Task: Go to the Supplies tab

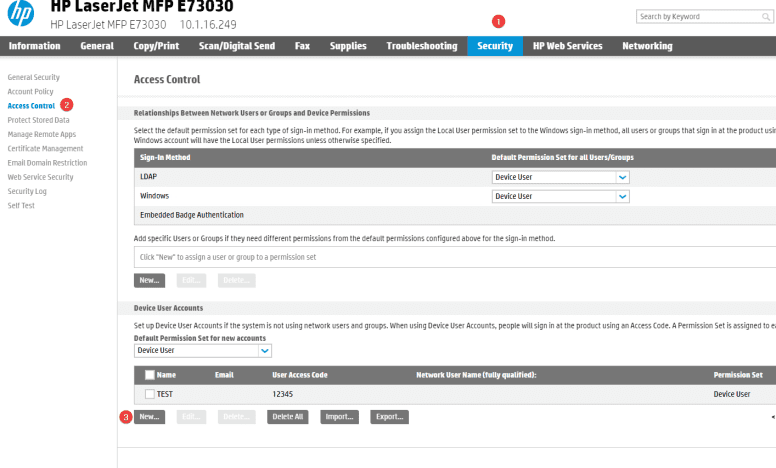Action: 348,46
